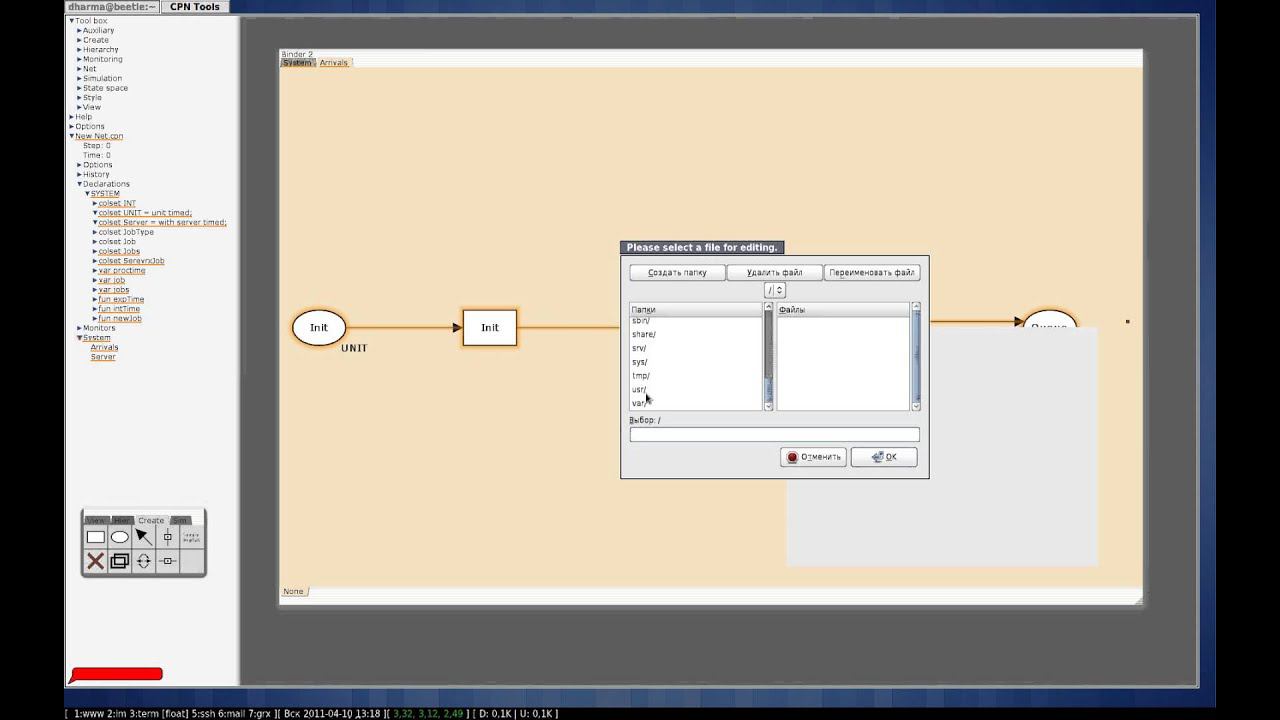This screenshot has height=720, width=1280.
Task: Select the place (ellipse) creation tool
Action: [x=120, y=537]
